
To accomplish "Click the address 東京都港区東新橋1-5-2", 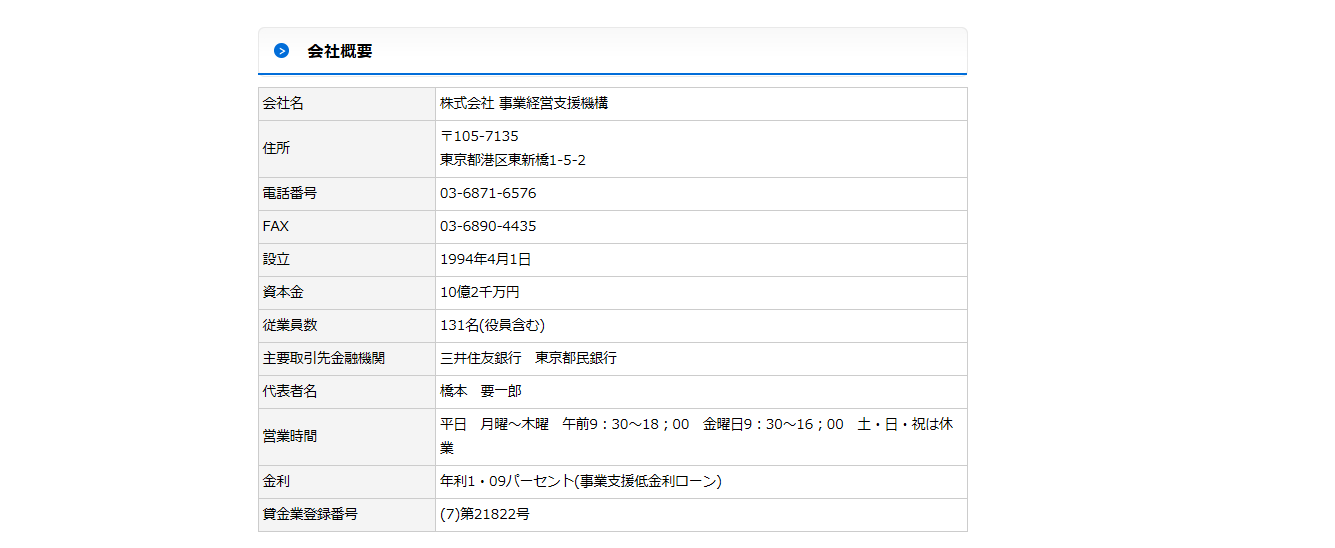I will (x=512, y=160).
